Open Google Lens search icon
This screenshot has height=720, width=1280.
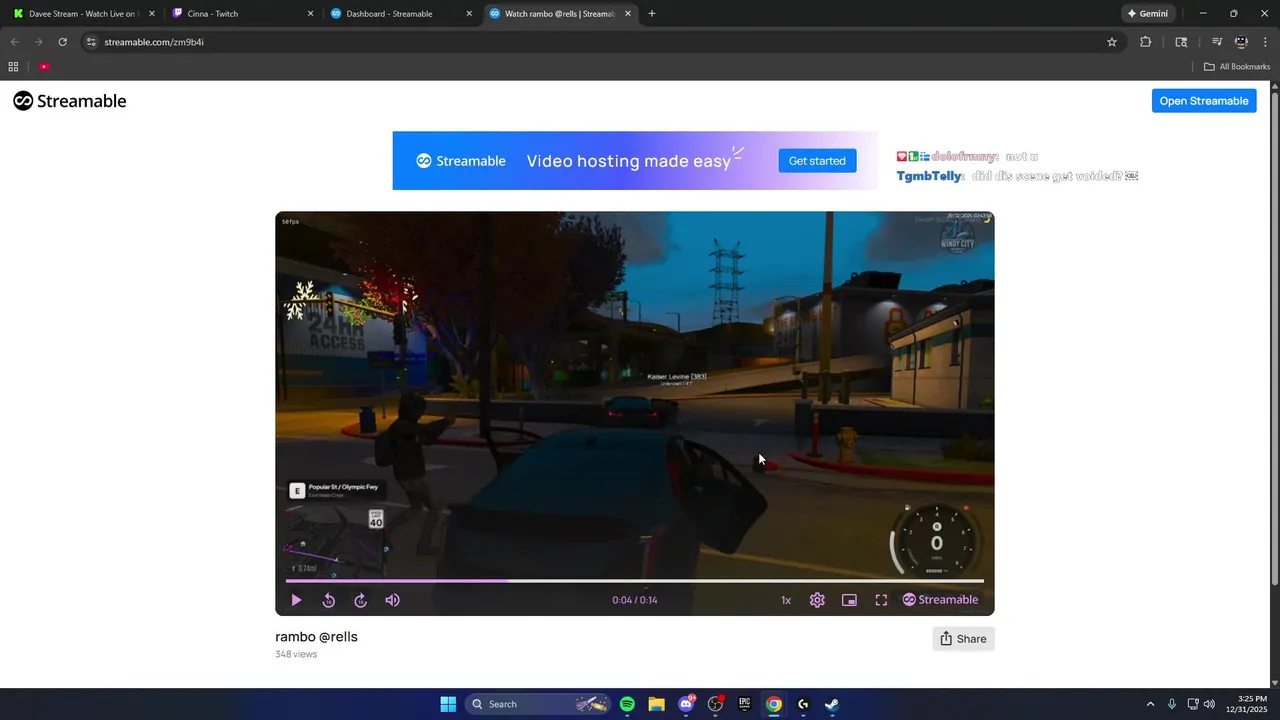pos(1181,42)
